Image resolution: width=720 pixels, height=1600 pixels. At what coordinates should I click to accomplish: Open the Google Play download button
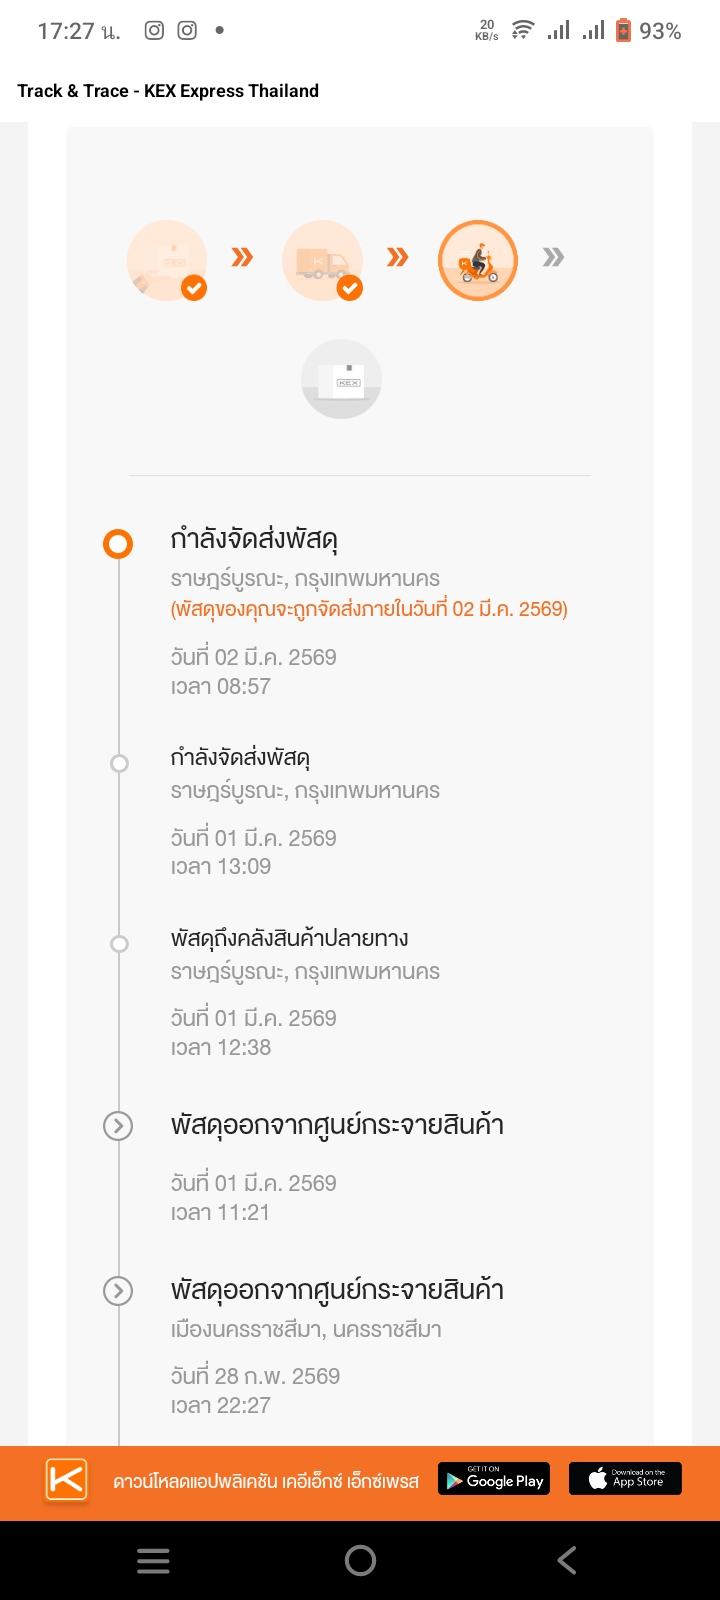tap(496, 1479)
